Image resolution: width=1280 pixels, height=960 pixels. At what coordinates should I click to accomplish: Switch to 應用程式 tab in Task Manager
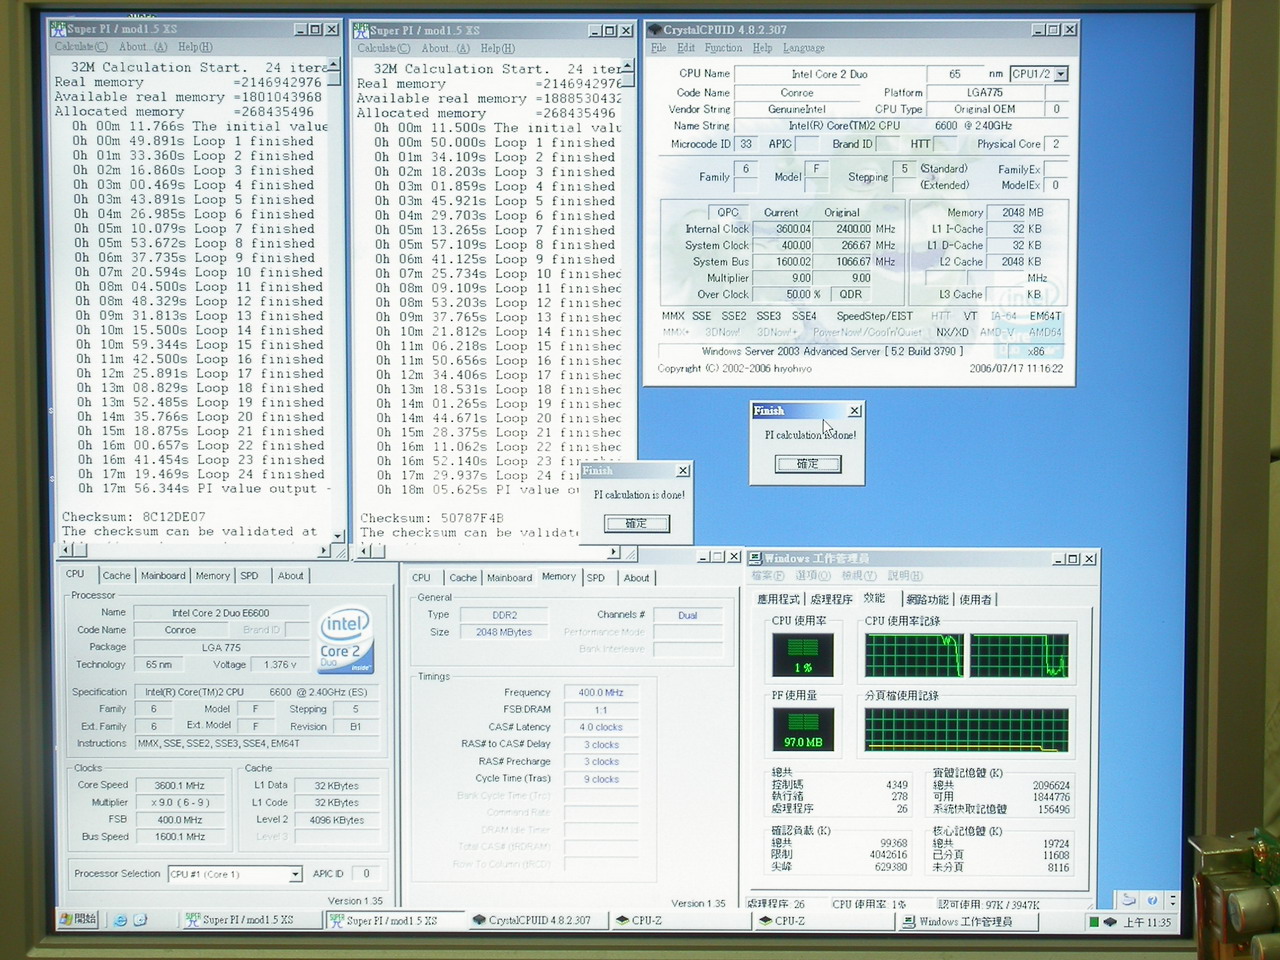coord(778,599)
